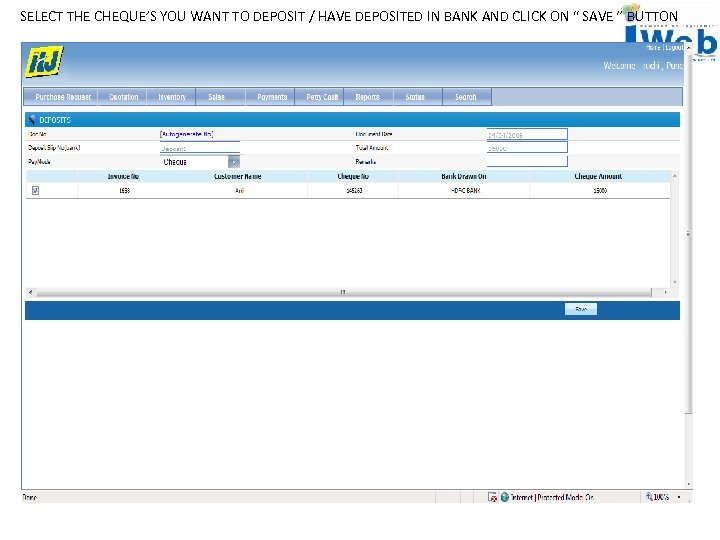This screenshot has width=720, height=540.
Task: Click the Bank Drawn On column header
Action: (x=464, y=176)
